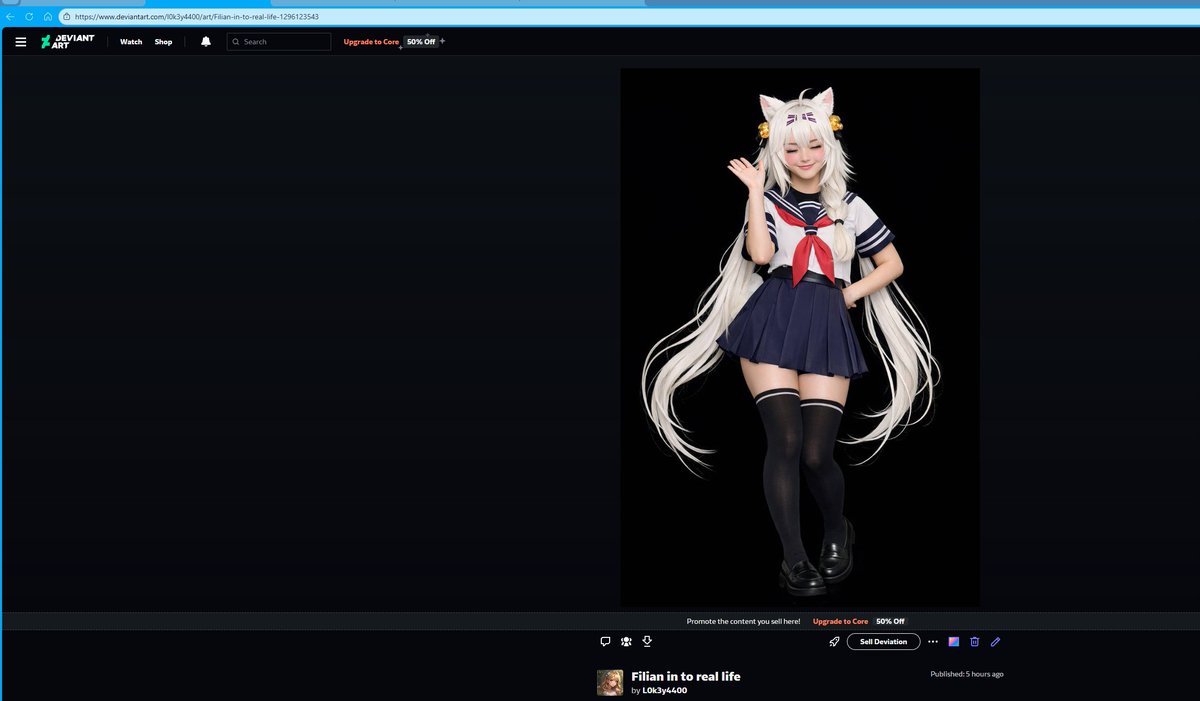Download the deviation via download icon
This screenshot has height=701, width=1200.
tap(647, 641)
